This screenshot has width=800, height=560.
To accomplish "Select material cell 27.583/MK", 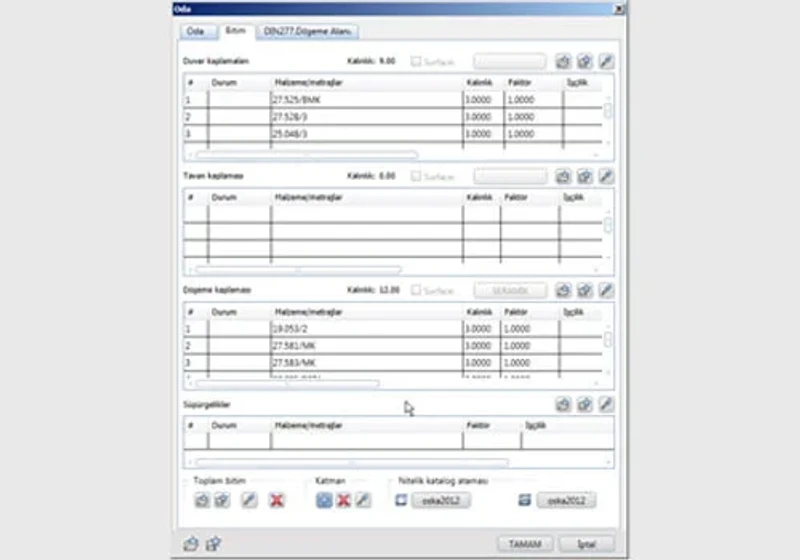I will 366,363.
